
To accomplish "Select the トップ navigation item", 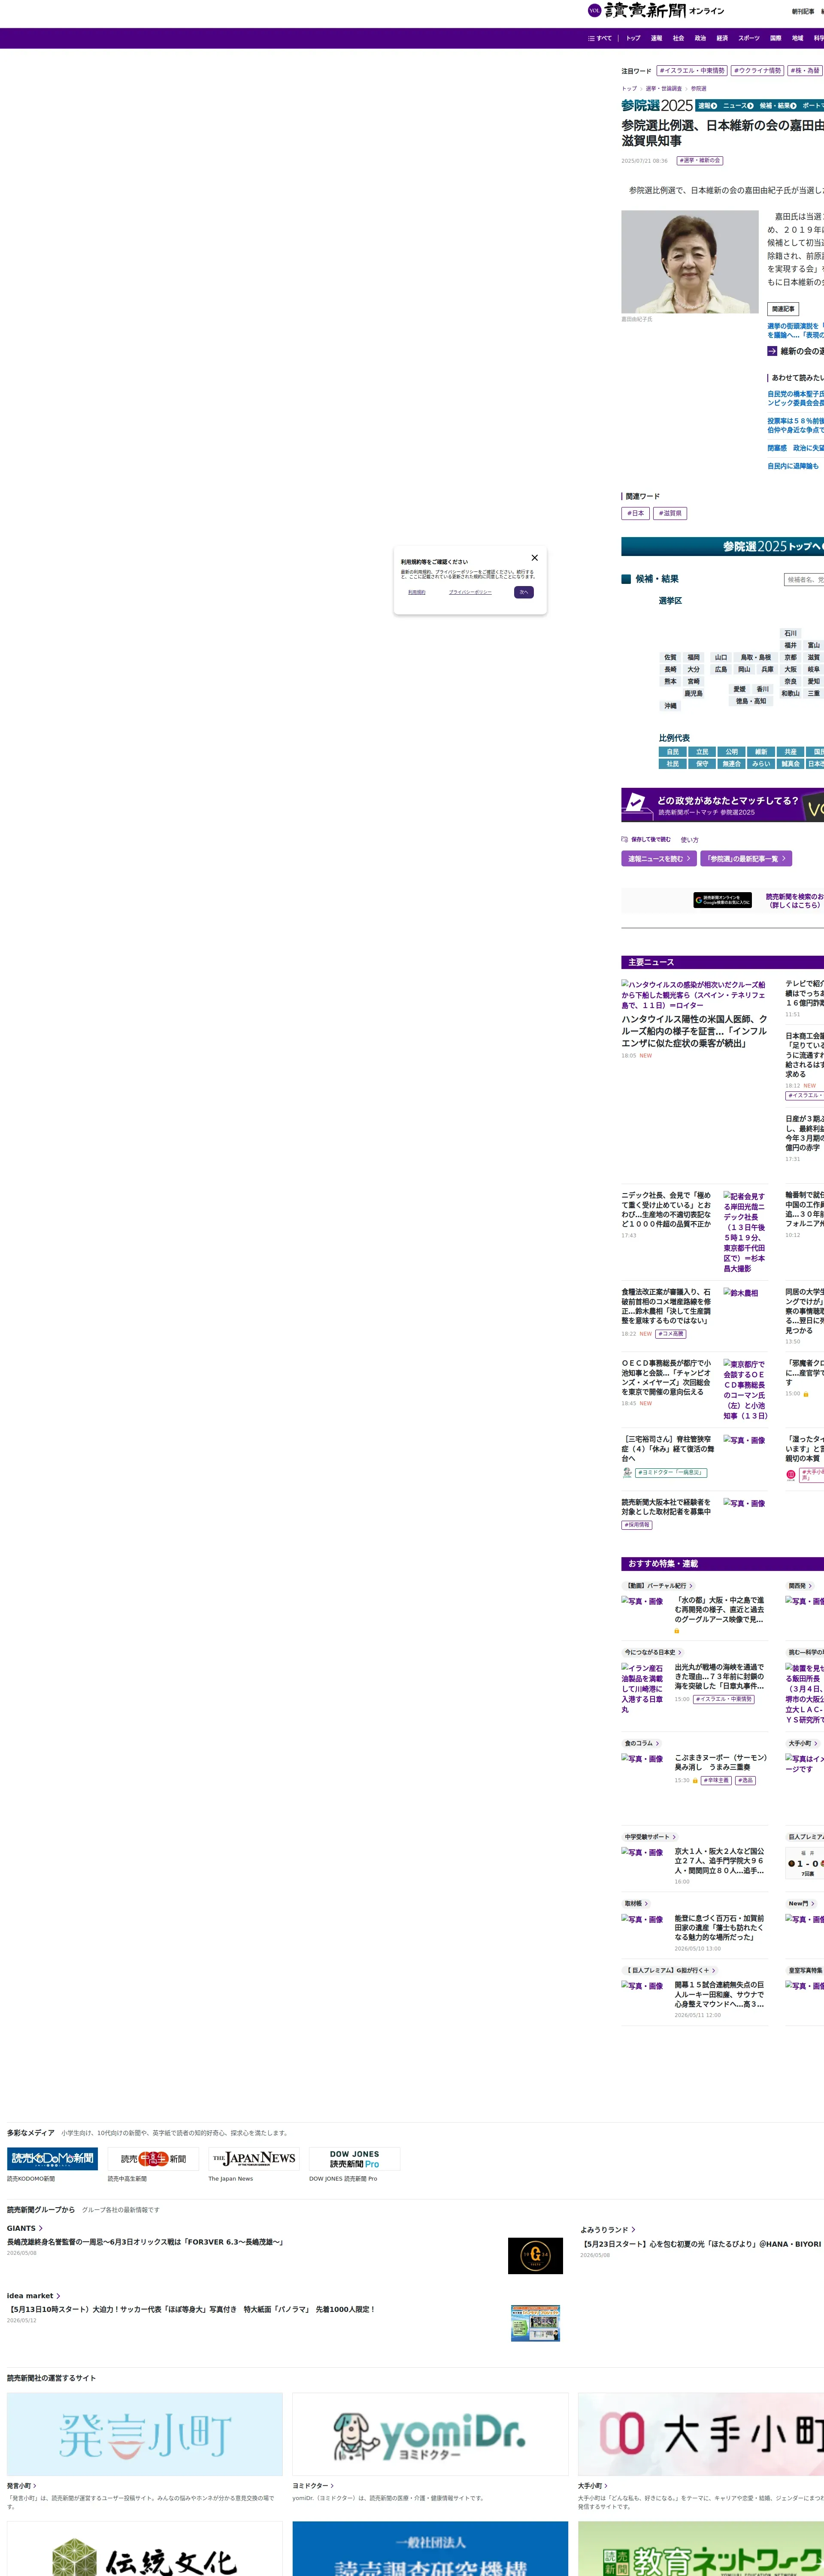I will click(633, 38).
